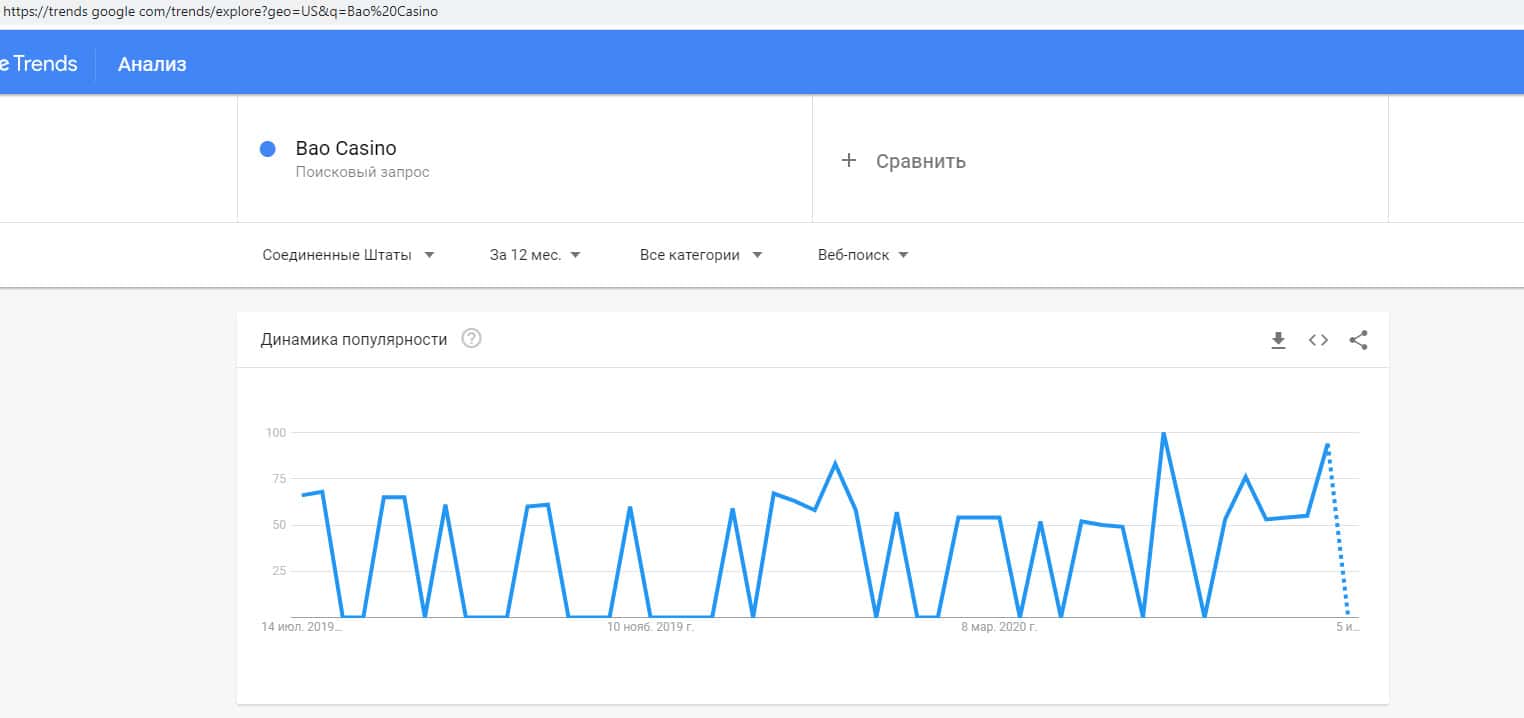Expand the Все категории dropdown

[700, 255]
